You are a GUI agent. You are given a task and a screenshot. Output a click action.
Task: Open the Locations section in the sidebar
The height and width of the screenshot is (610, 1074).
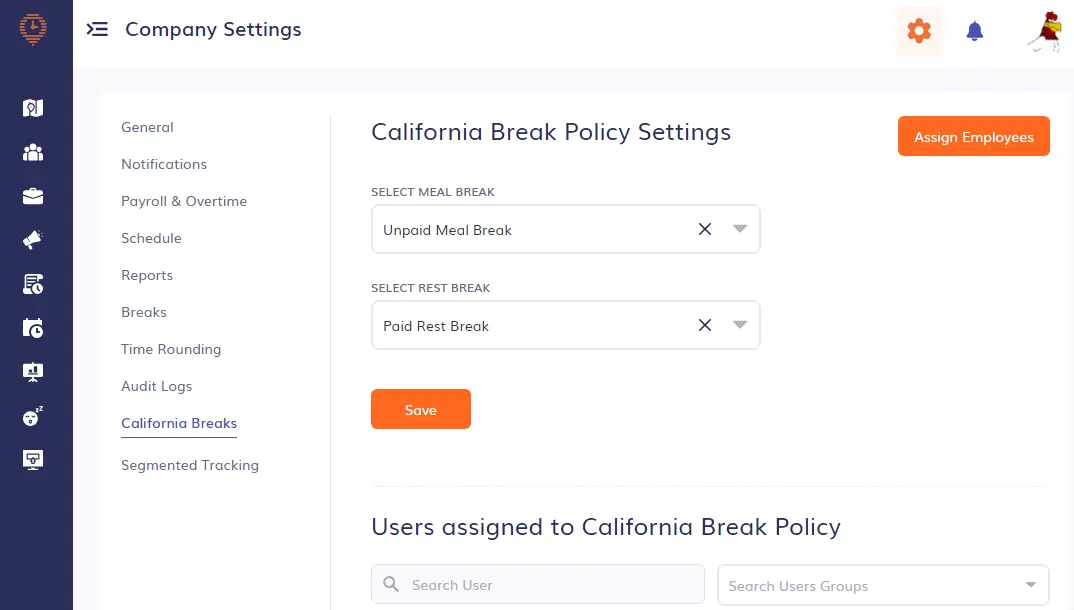pos(33,107)
